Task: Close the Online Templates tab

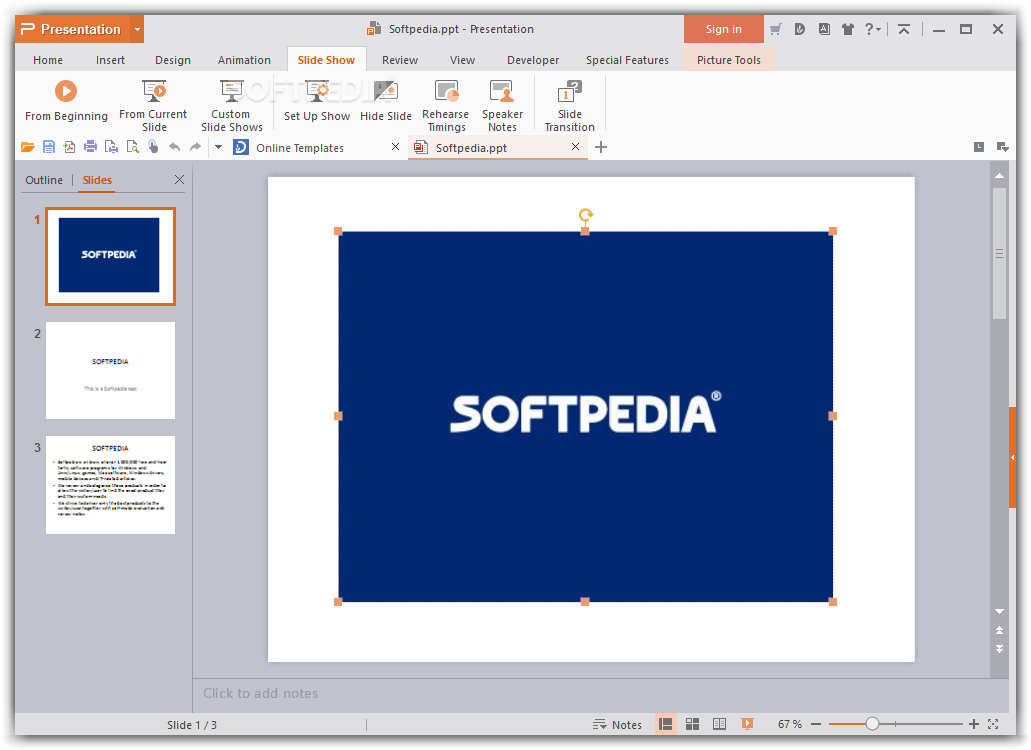Action: 395,147
